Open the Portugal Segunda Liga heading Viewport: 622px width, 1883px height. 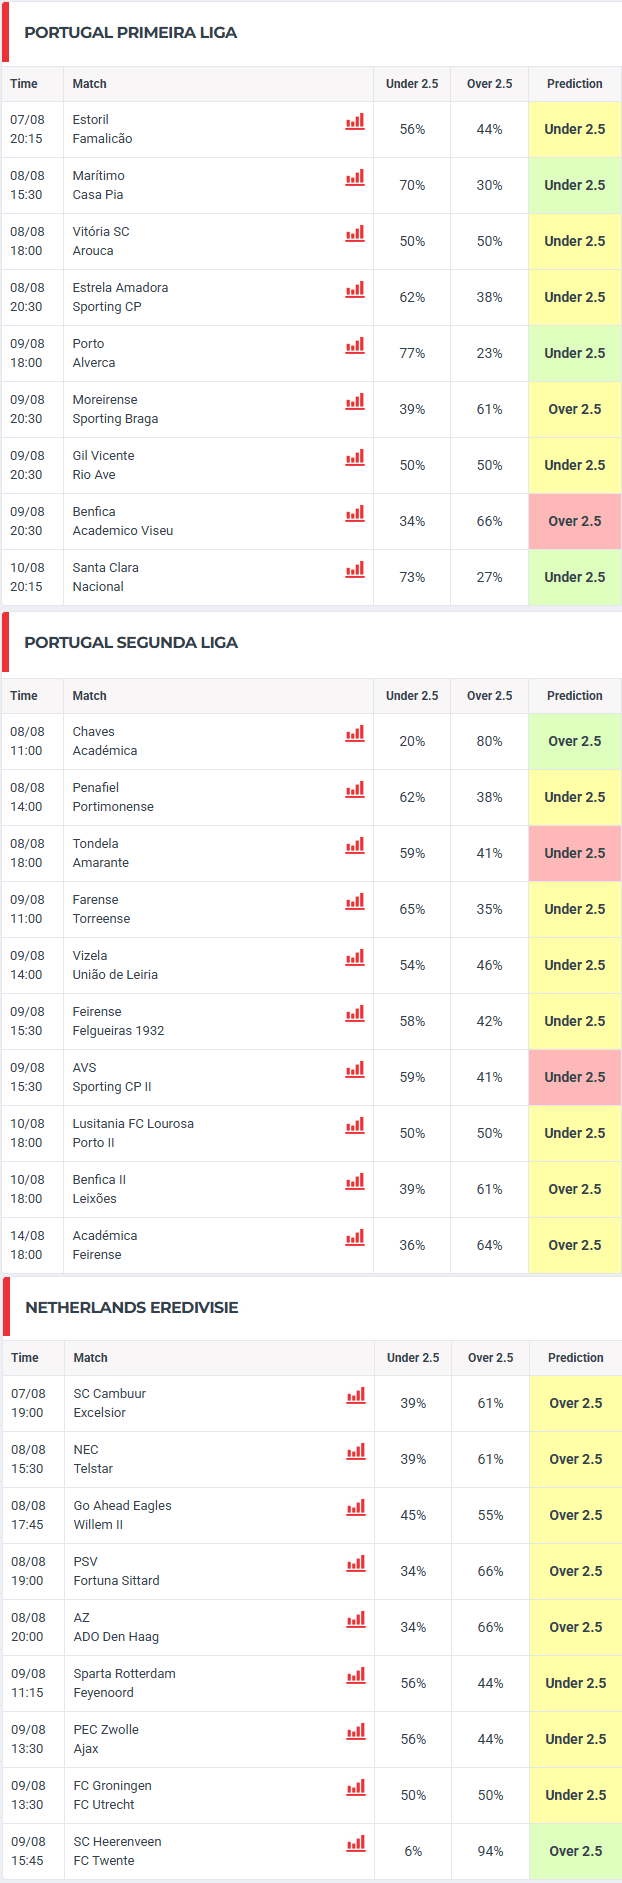[131, 643]
